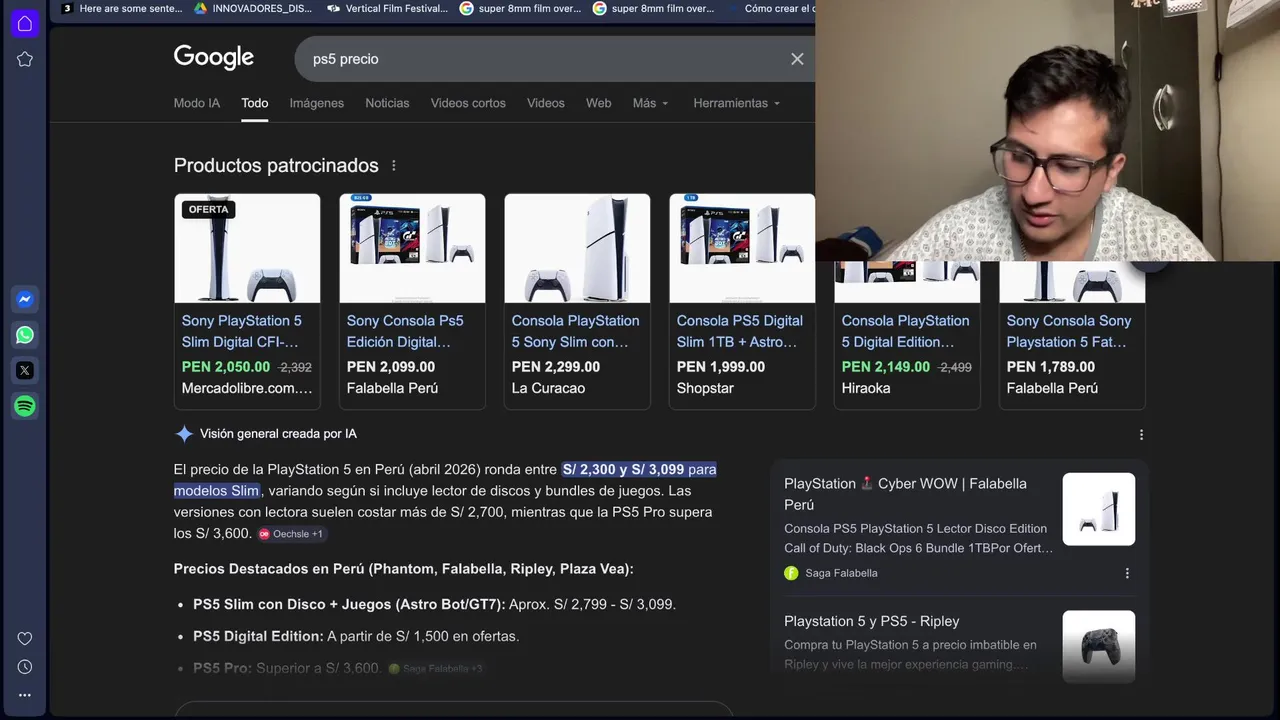
Task: Select the Todo tab
Action: point(255,103)
